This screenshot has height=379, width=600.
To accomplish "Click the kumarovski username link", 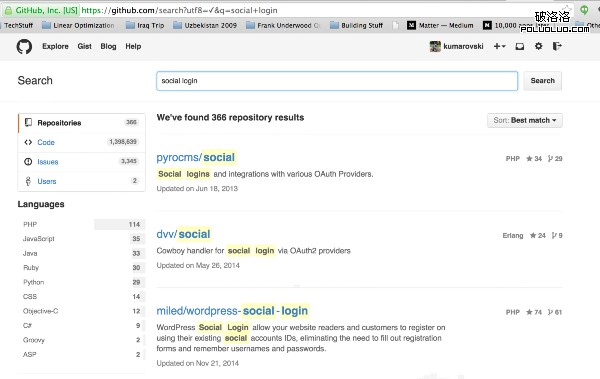I will click(x=463, y=46).
